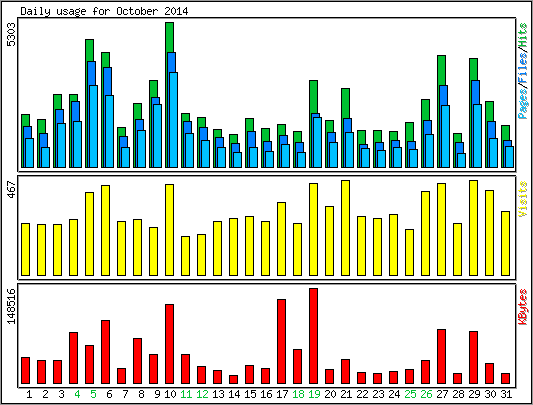Screen dimensions: 533x405
Task: Click day 6 on the x-axis
Action: (109, 394)
